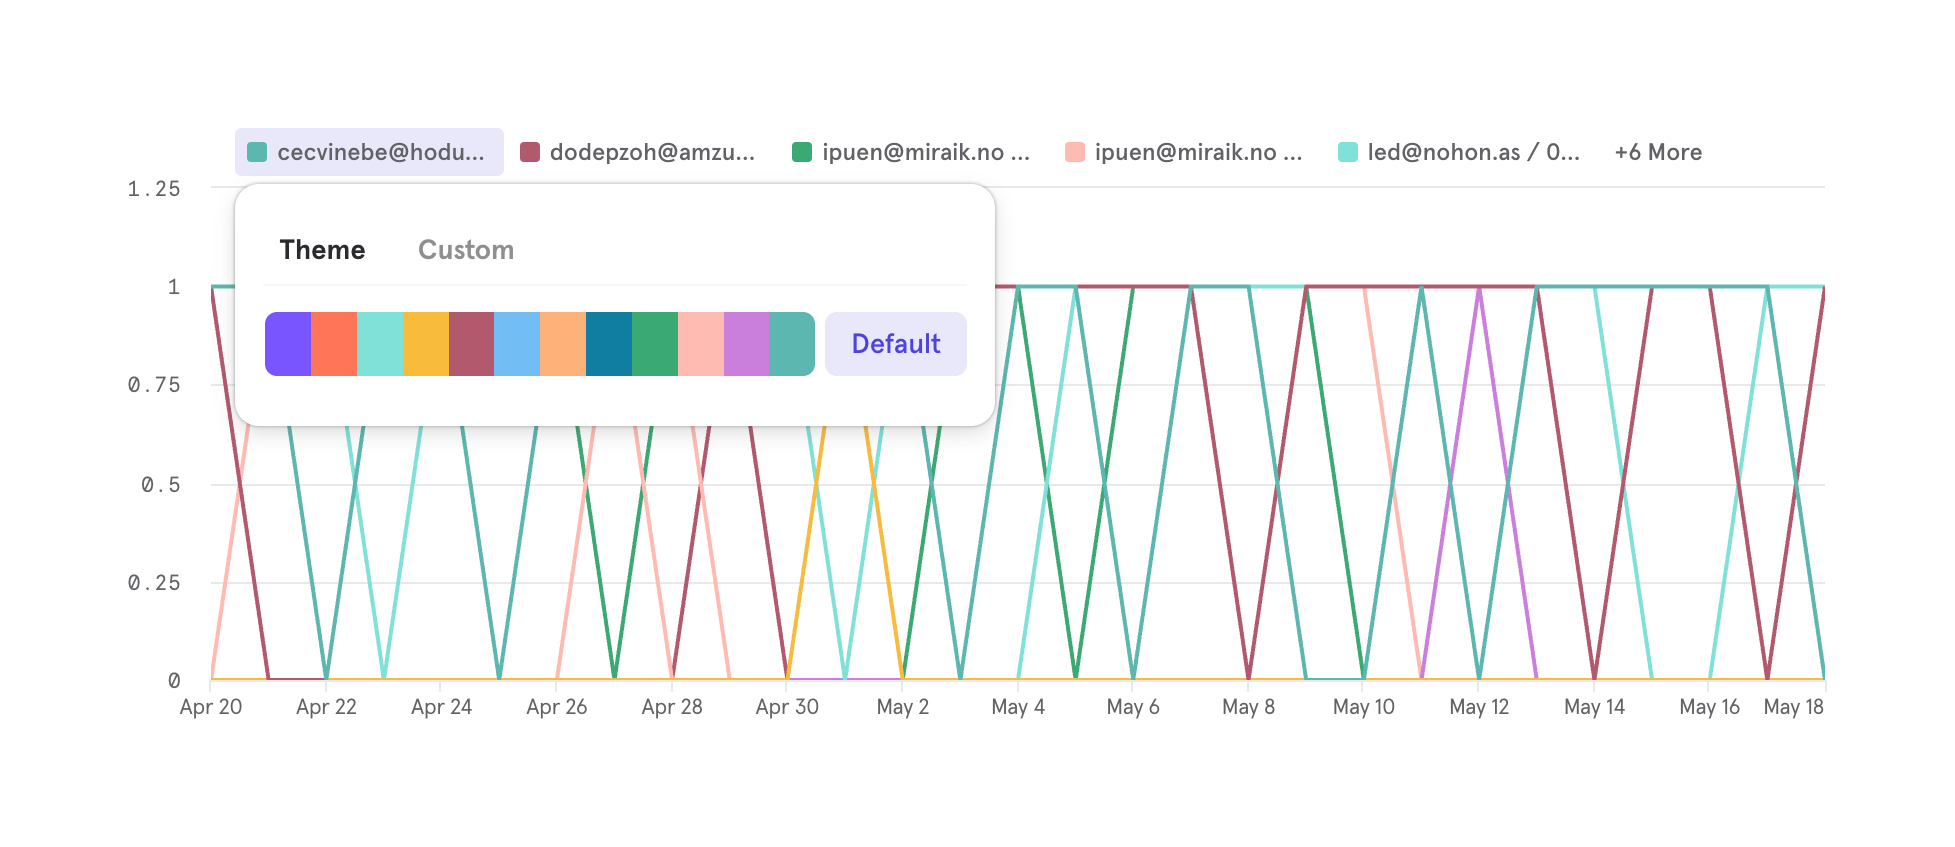Choose the coral red-orange swatch

click(334, 344)
